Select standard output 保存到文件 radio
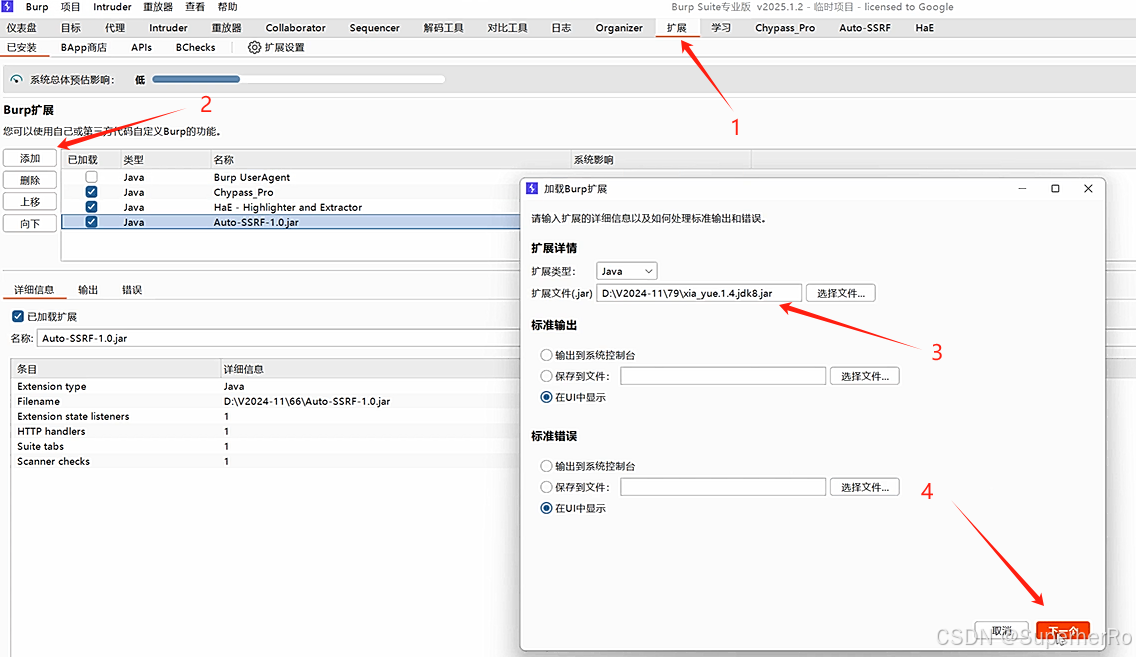The width and height of the screenshot is (1136, 657). coord(546,376)
